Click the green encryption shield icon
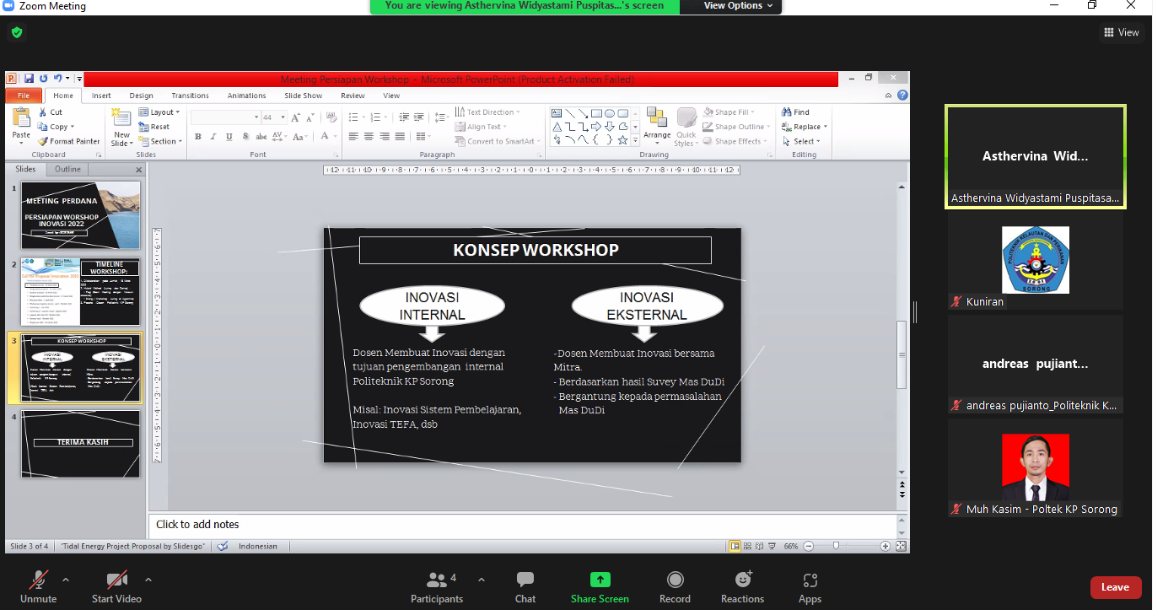 click(x=16, y=32)
